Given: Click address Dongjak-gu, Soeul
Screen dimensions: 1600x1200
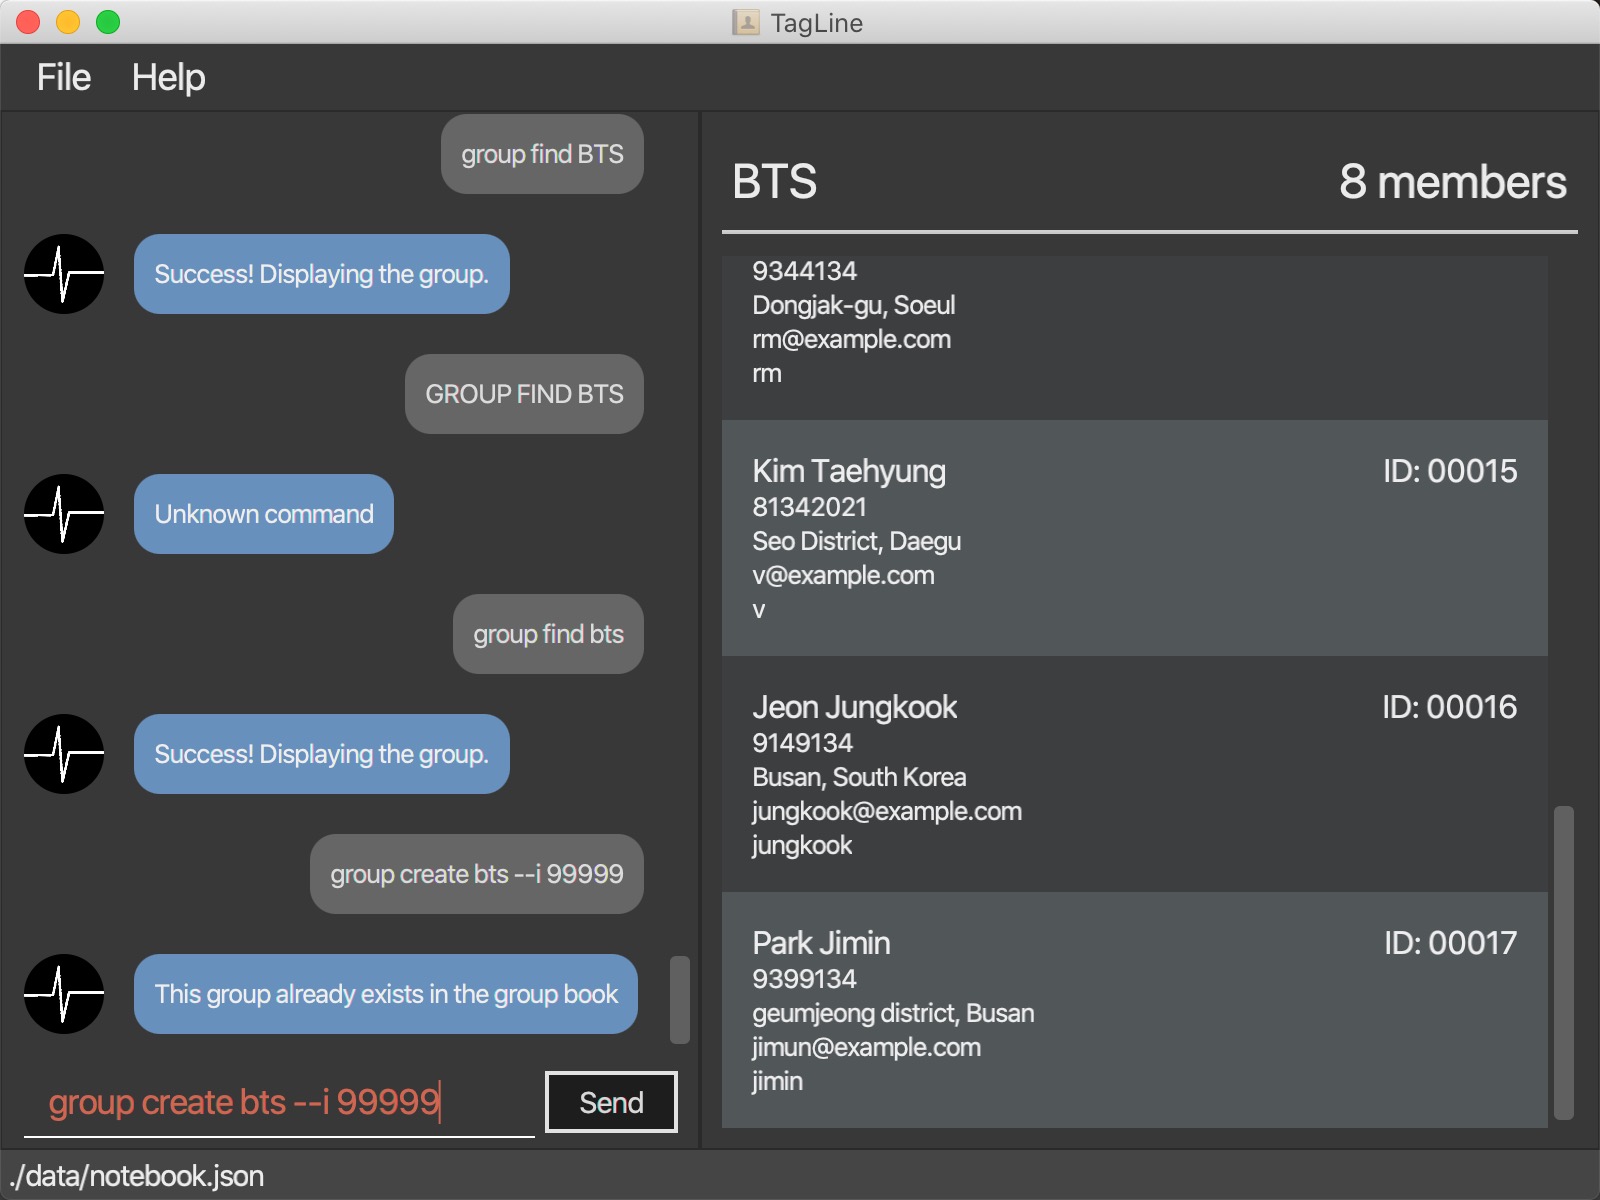Looking at the screenshot, I should 853,306.
